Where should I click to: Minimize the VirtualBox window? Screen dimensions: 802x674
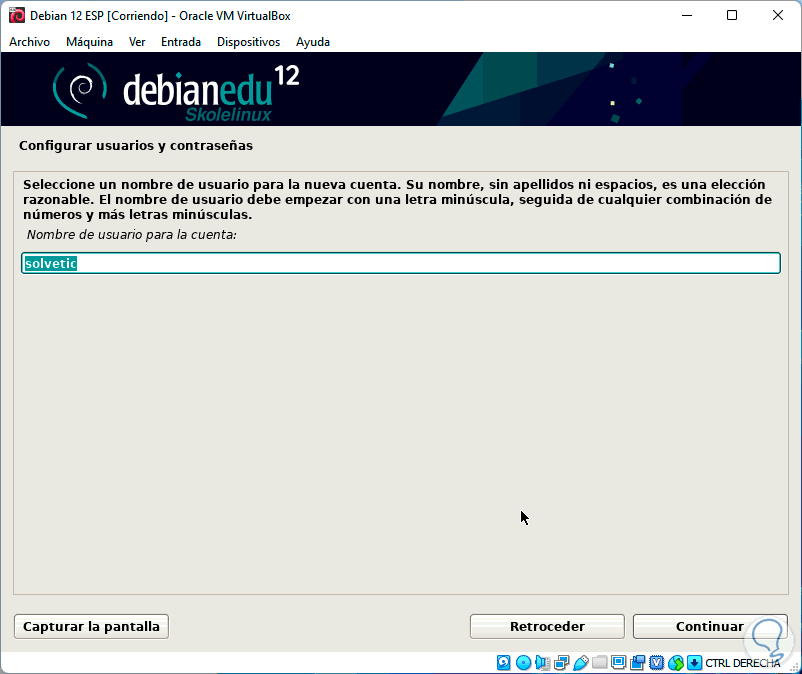[x=687, y=15]
